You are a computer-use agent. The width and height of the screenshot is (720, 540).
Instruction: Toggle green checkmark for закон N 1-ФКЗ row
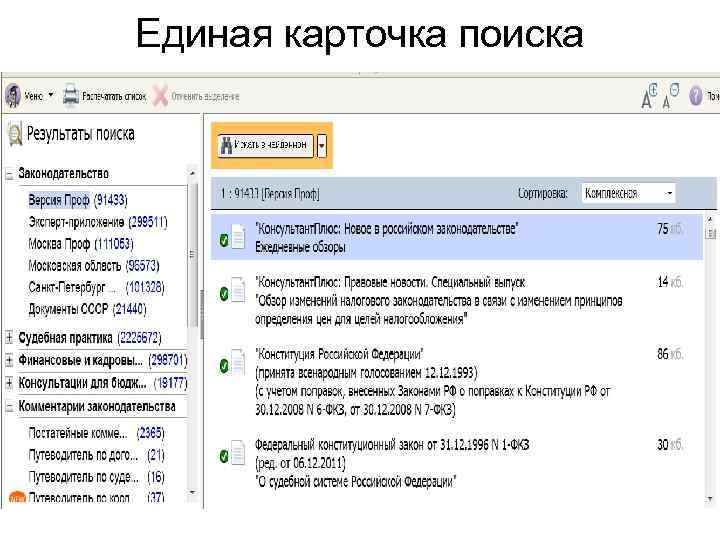click(224, 456)
